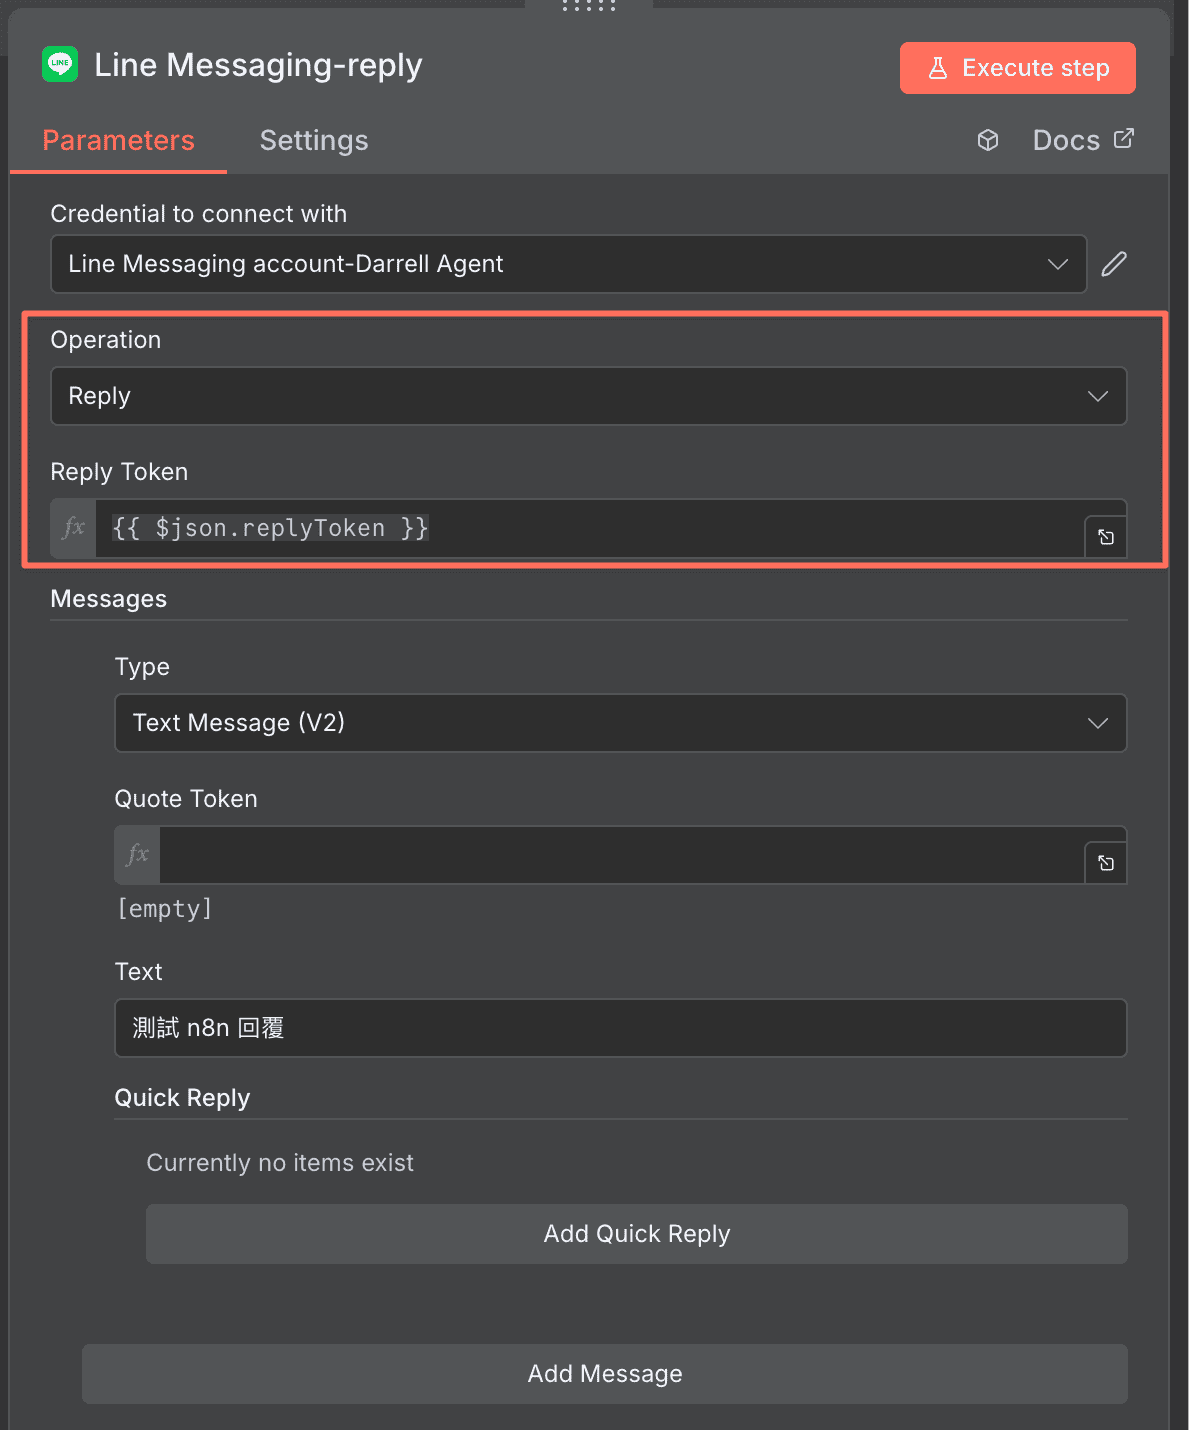Click the fx icon on Quote Token field

(136, 855)
